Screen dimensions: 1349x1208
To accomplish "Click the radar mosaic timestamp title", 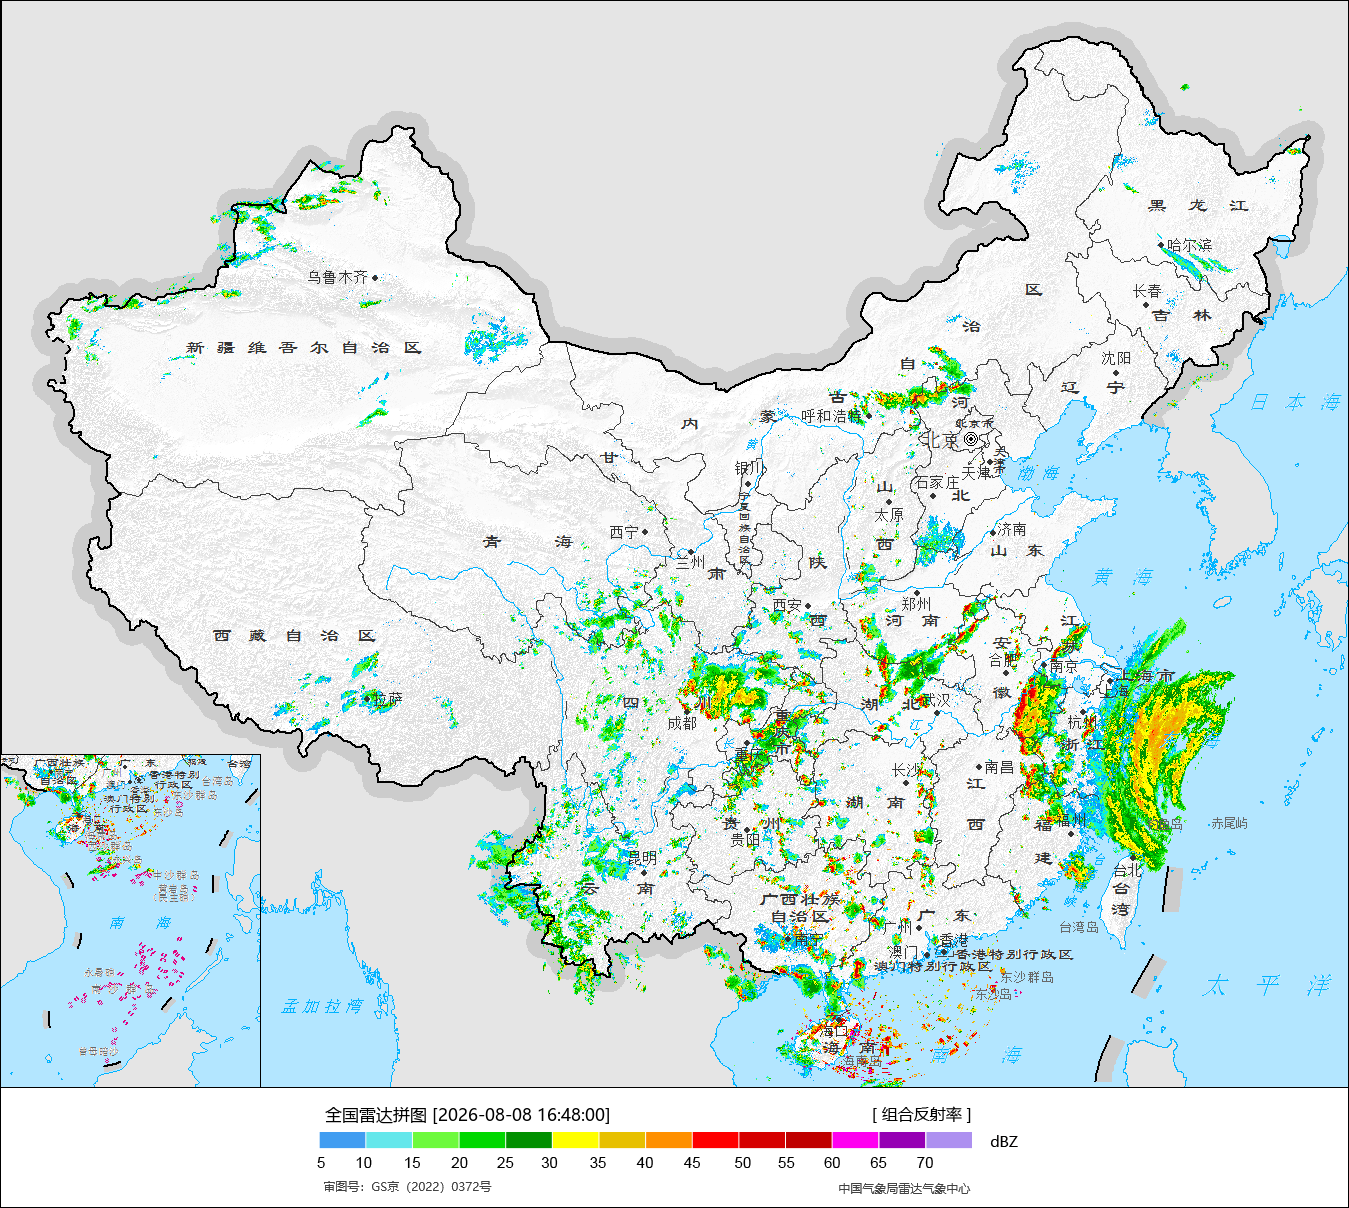I will click(467, 1114).
